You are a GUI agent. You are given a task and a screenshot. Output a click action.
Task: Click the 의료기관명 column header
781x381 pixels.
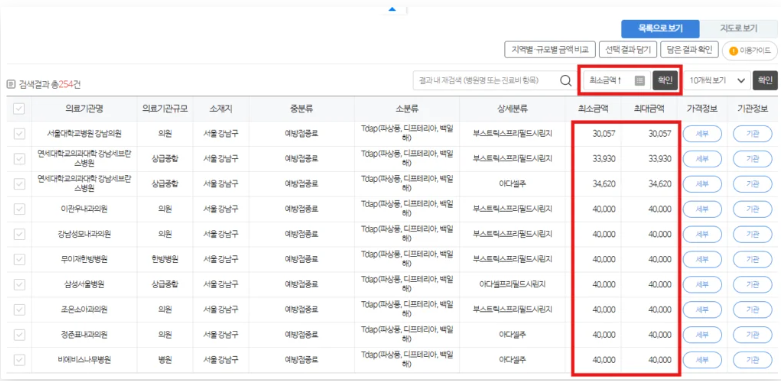pyautogui.click(x=84, y=109)
